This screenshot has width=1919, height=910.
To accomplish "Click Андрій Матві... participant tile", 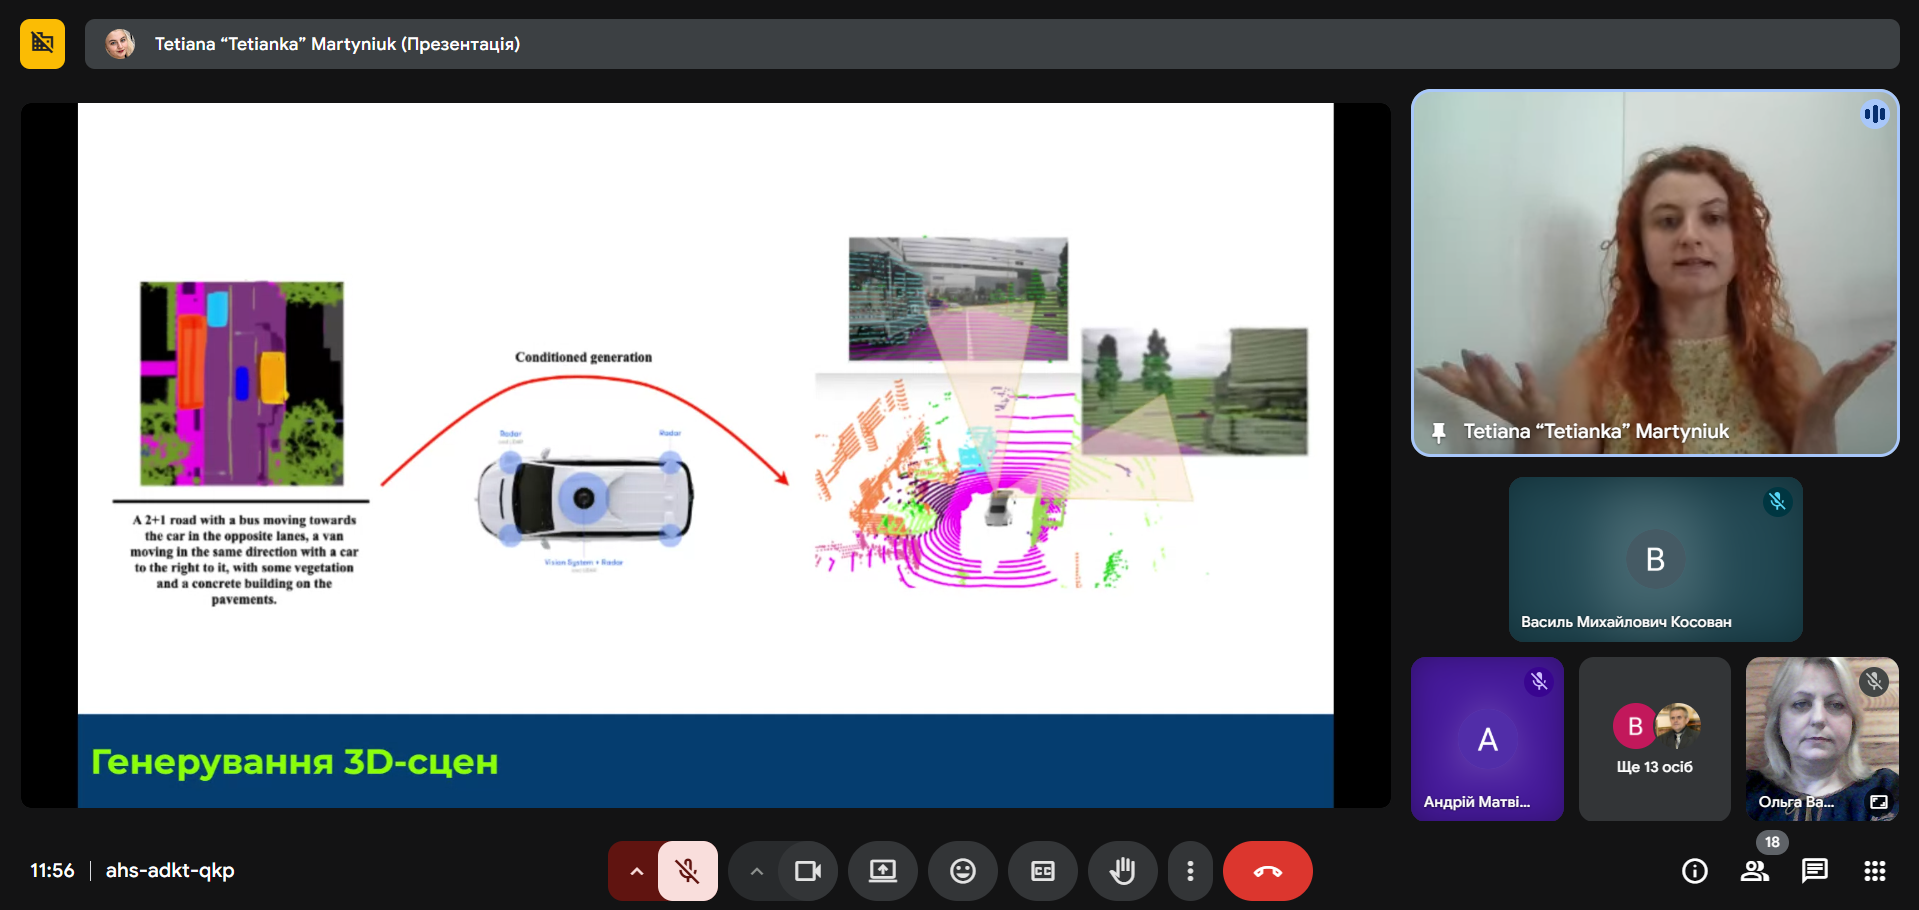I will tap(1487, 739).
